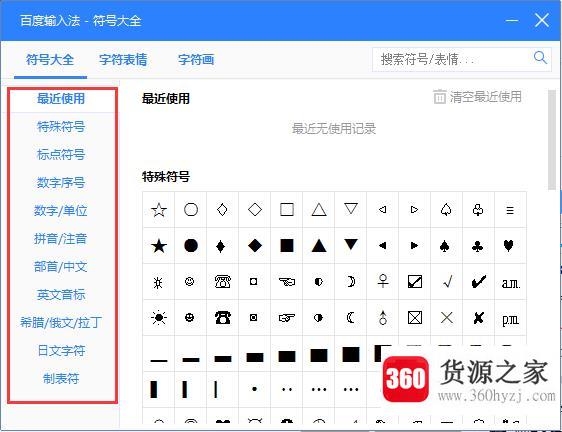Open the 特殊符号 category
This screenshot has width=562, height=432.
61,126
